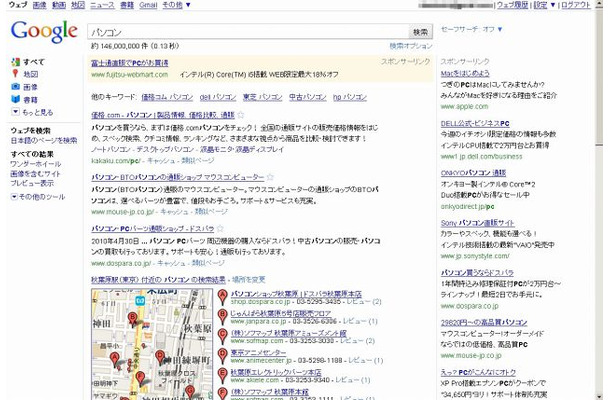The width and height of the screenshot is (610, 400).
Task: Star the ドスパラ PCパーツ result
Action: [x=220, y=228]
